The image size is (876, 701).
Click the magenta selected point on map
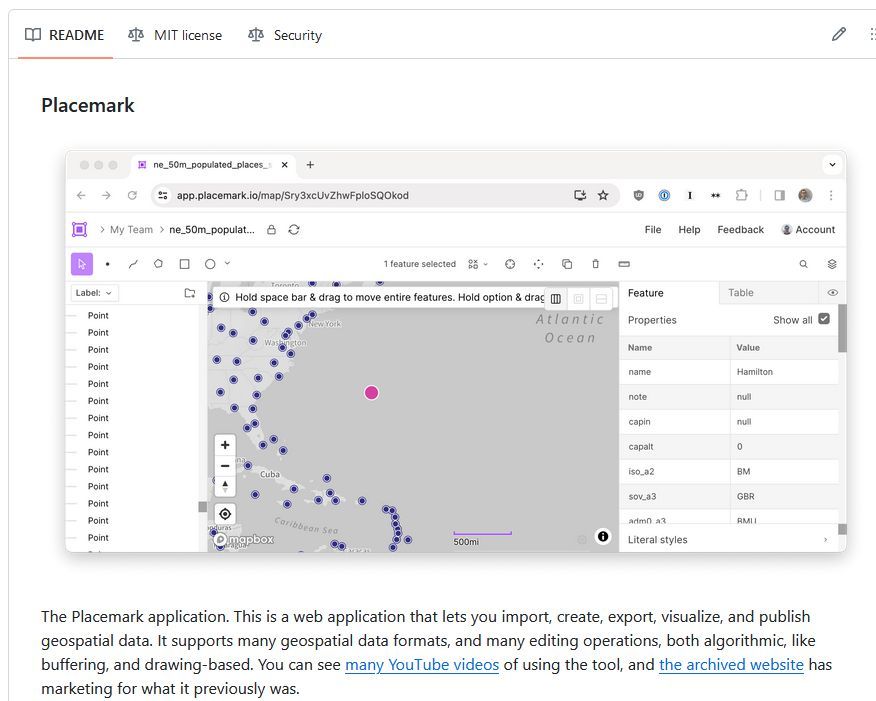pyautogui.click(x=372, y=393)
